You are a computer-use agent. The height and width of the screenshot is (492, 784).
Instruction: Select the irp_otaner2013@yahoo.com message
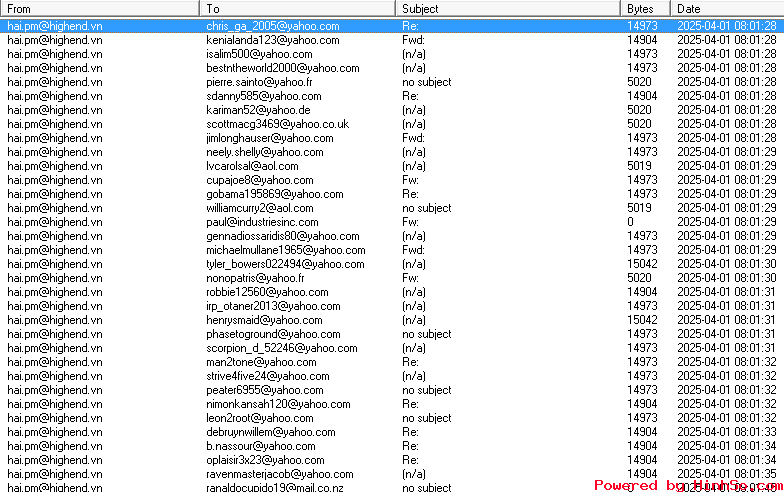[392, 306]
